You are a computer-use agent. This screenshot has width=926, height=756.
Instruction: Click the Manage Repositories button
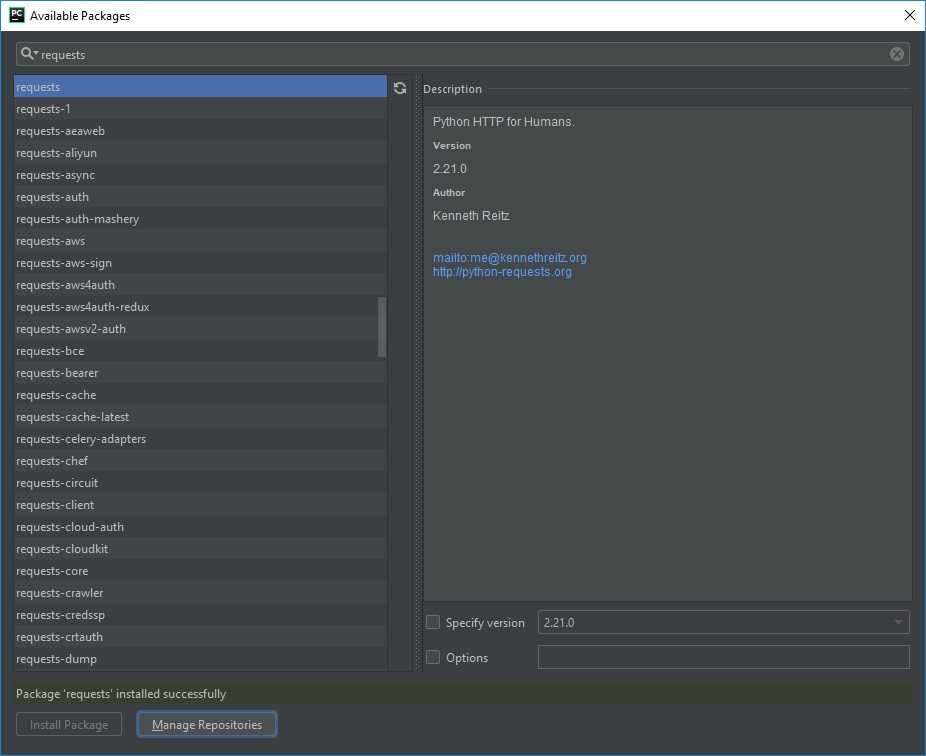[x=207, y=724]
